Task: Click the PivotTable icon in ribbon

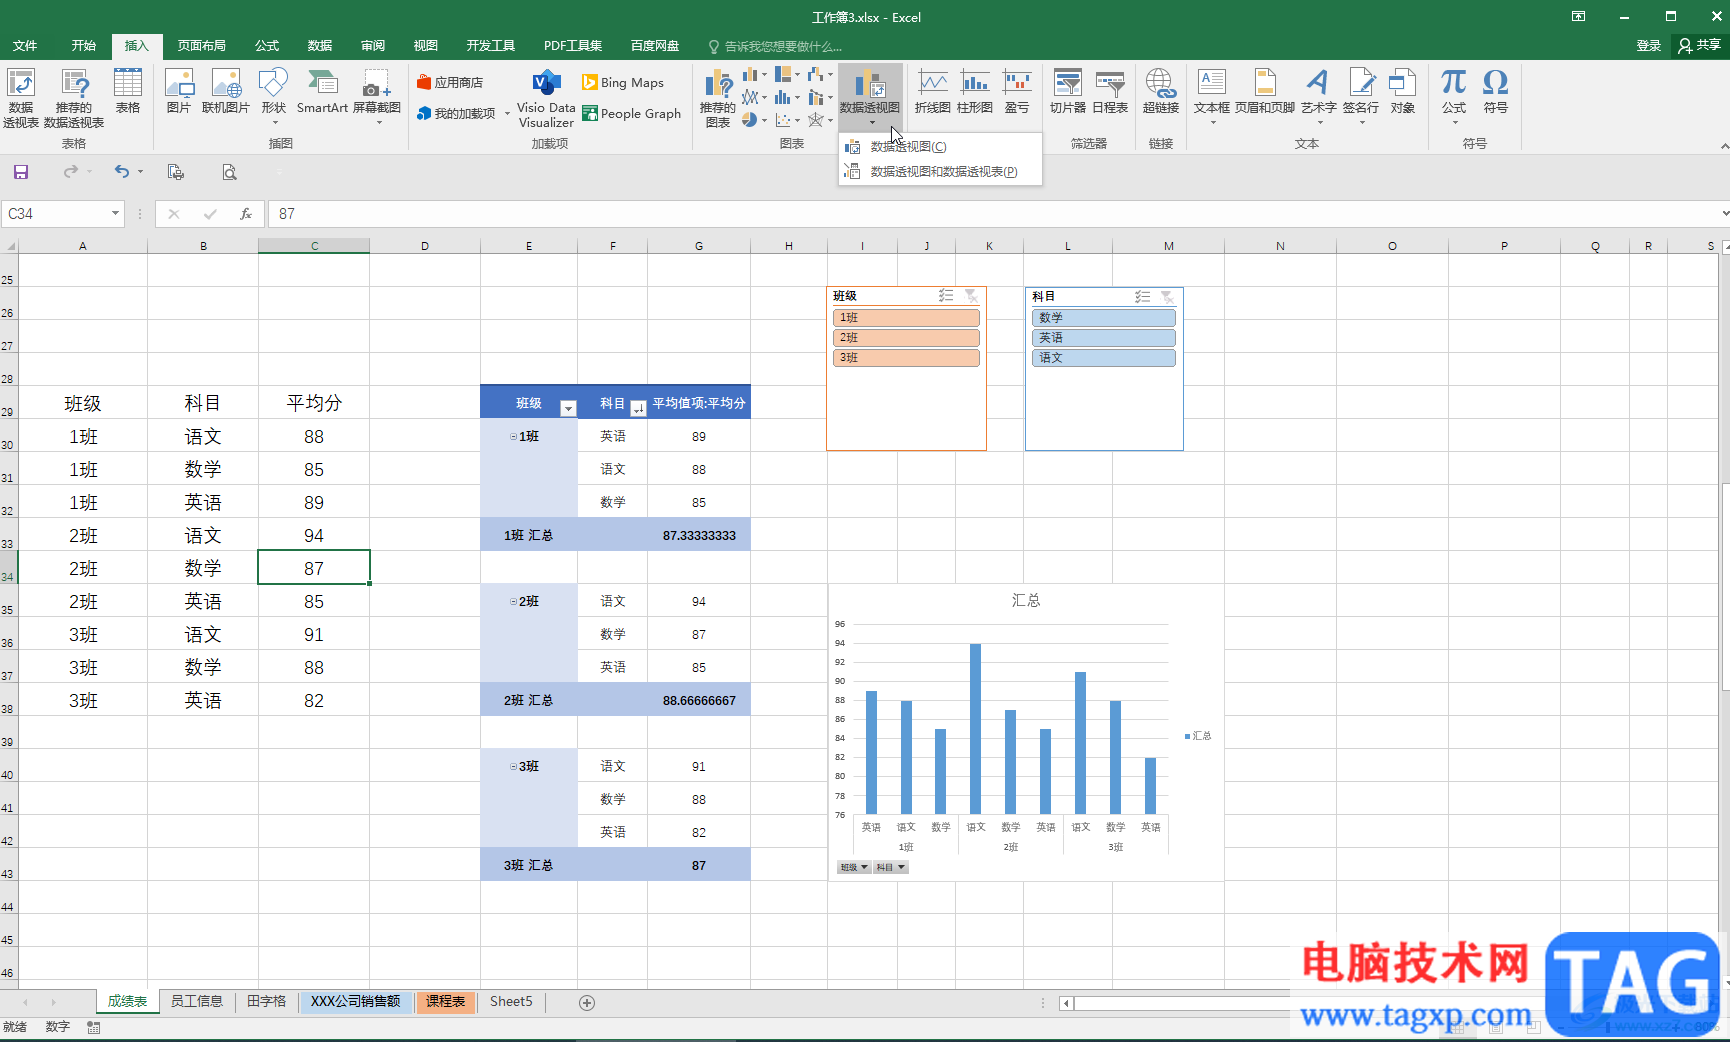Action: 21,98
